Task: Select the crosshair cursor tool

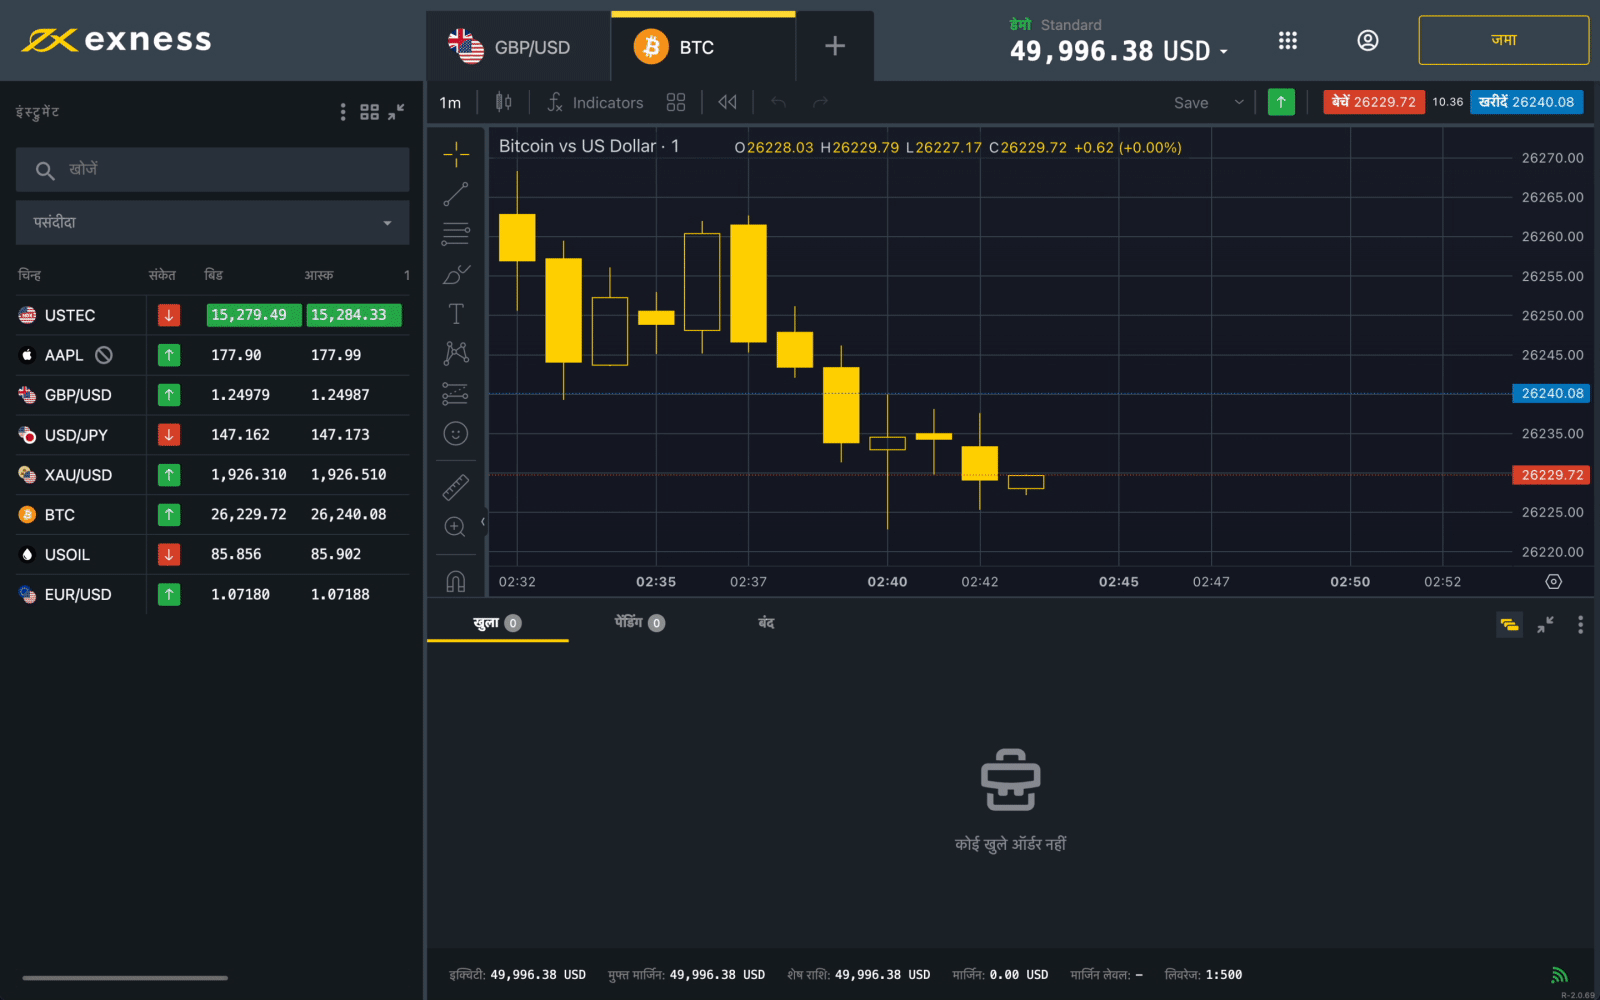Action: pos(456,154)
